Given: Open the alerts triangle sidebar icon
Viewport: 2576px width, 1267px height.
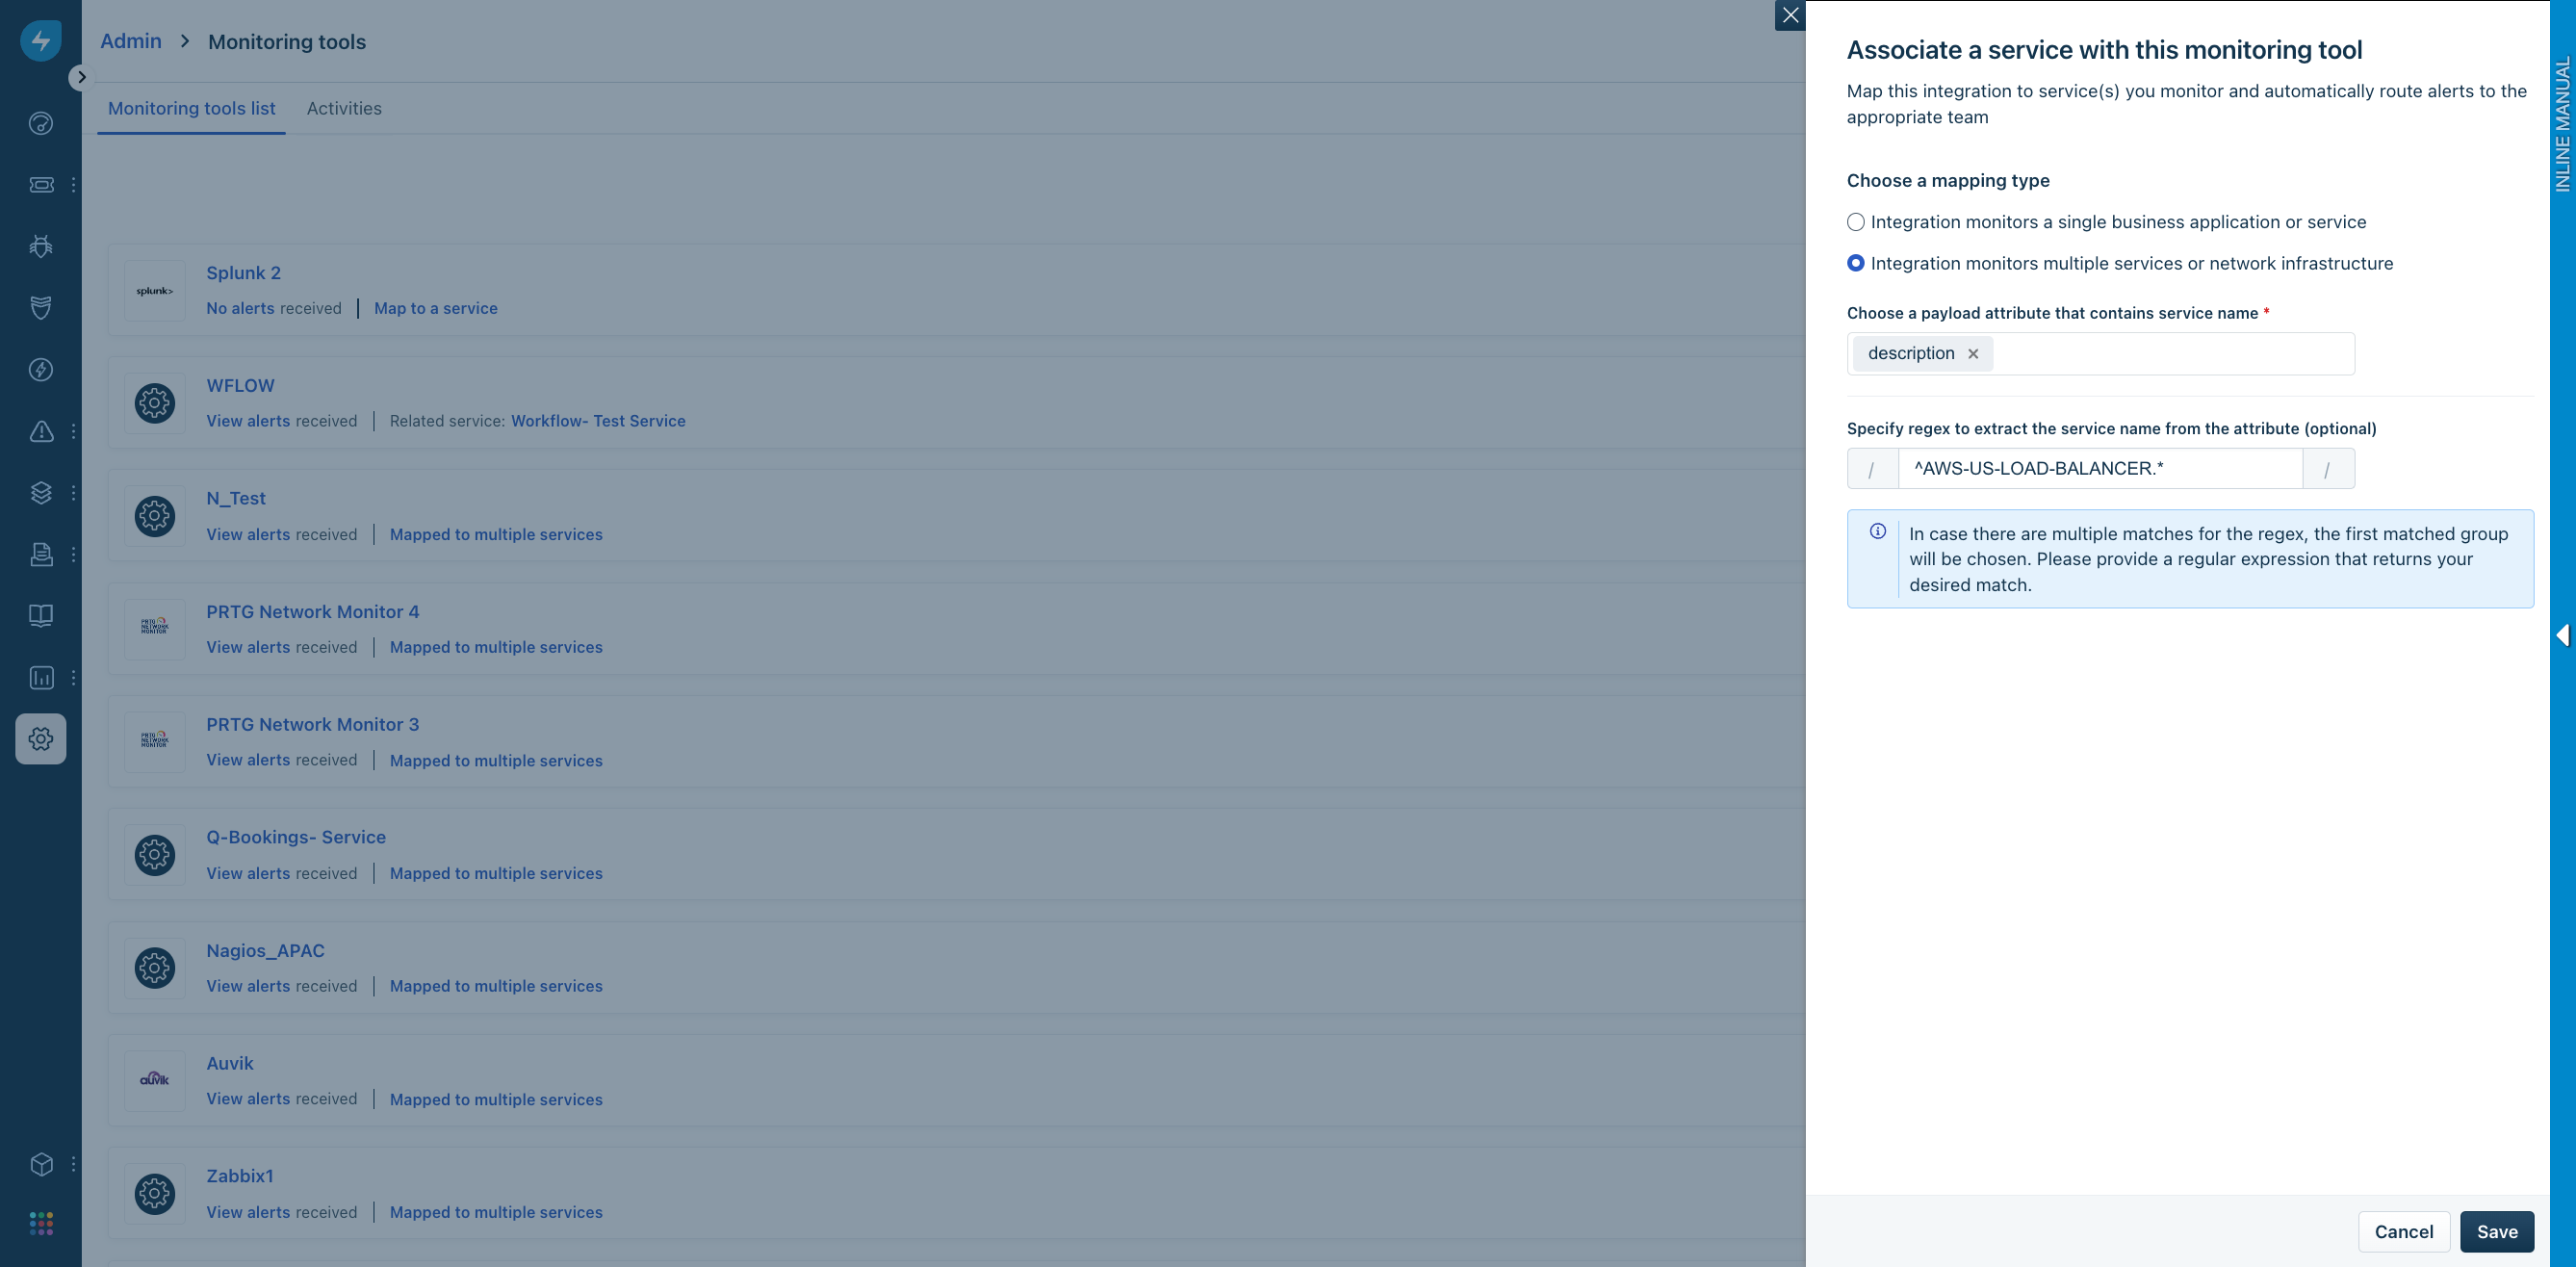Looking at the screenshot, I should (x=41, y=432).
